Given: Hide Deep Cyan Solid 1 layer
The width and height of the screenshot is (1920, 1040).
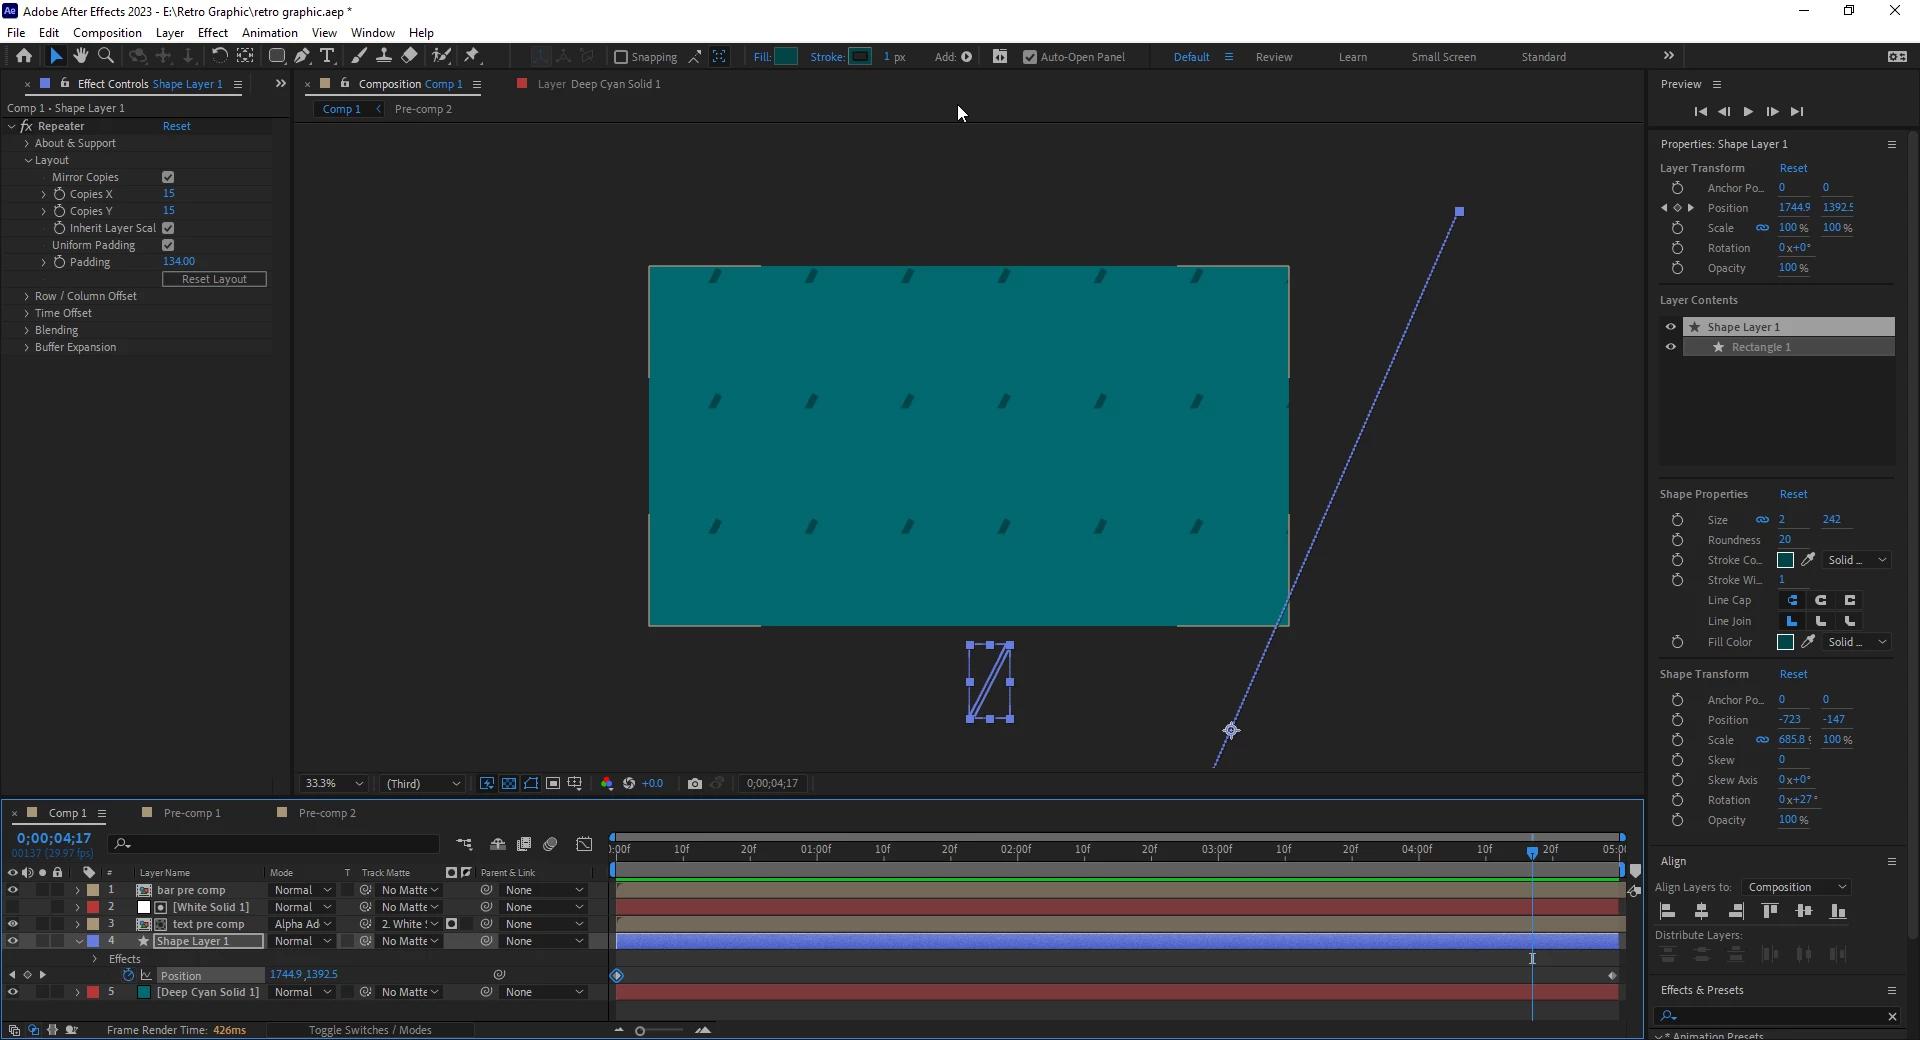Looking at the screenshot, I should point(12,992).
